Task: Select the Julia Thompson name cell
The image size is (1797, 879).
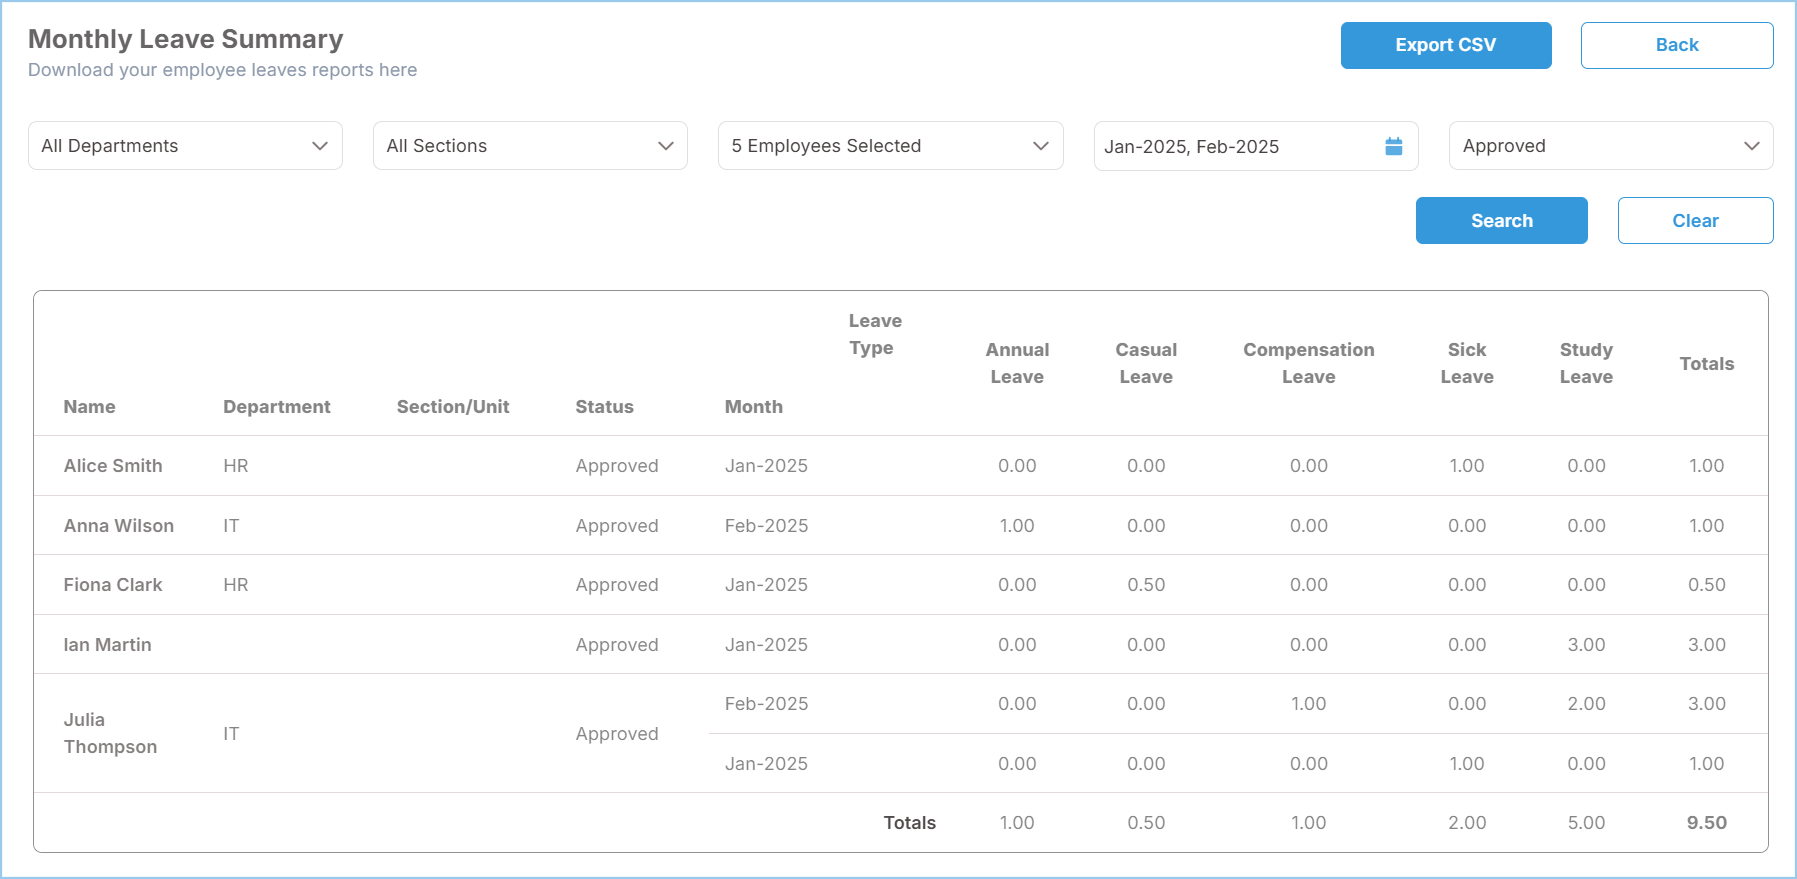Action: 110,733
